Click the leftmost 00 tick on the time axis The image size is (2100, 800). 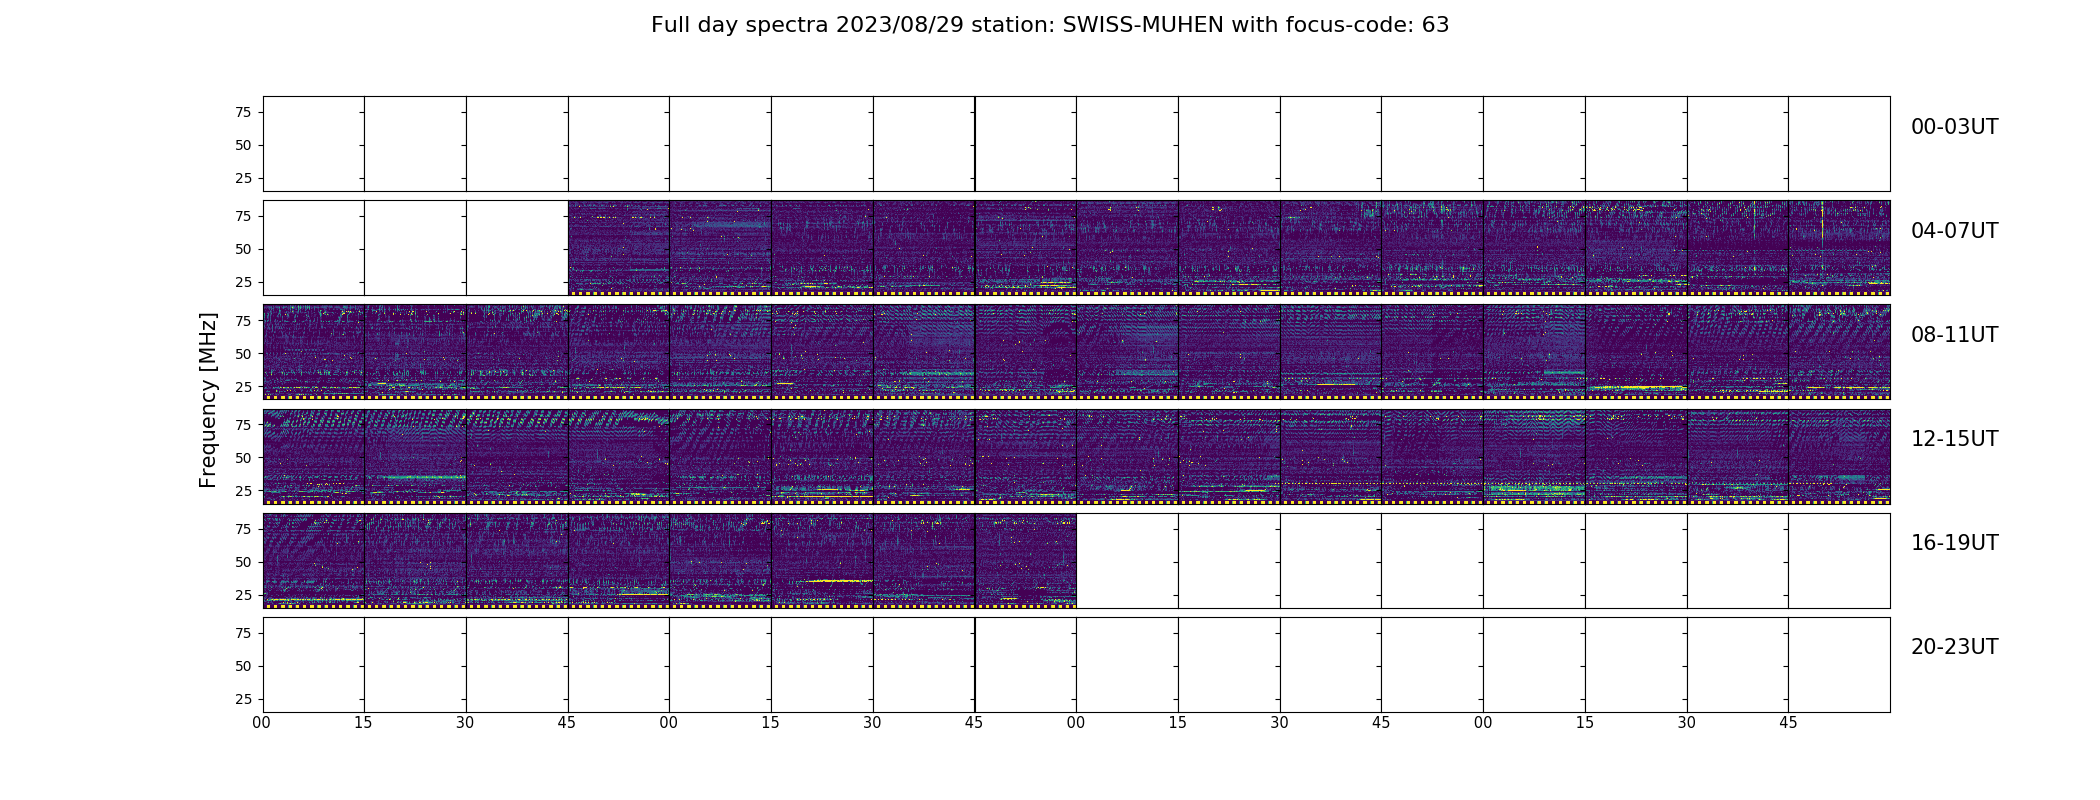[262, 723]
